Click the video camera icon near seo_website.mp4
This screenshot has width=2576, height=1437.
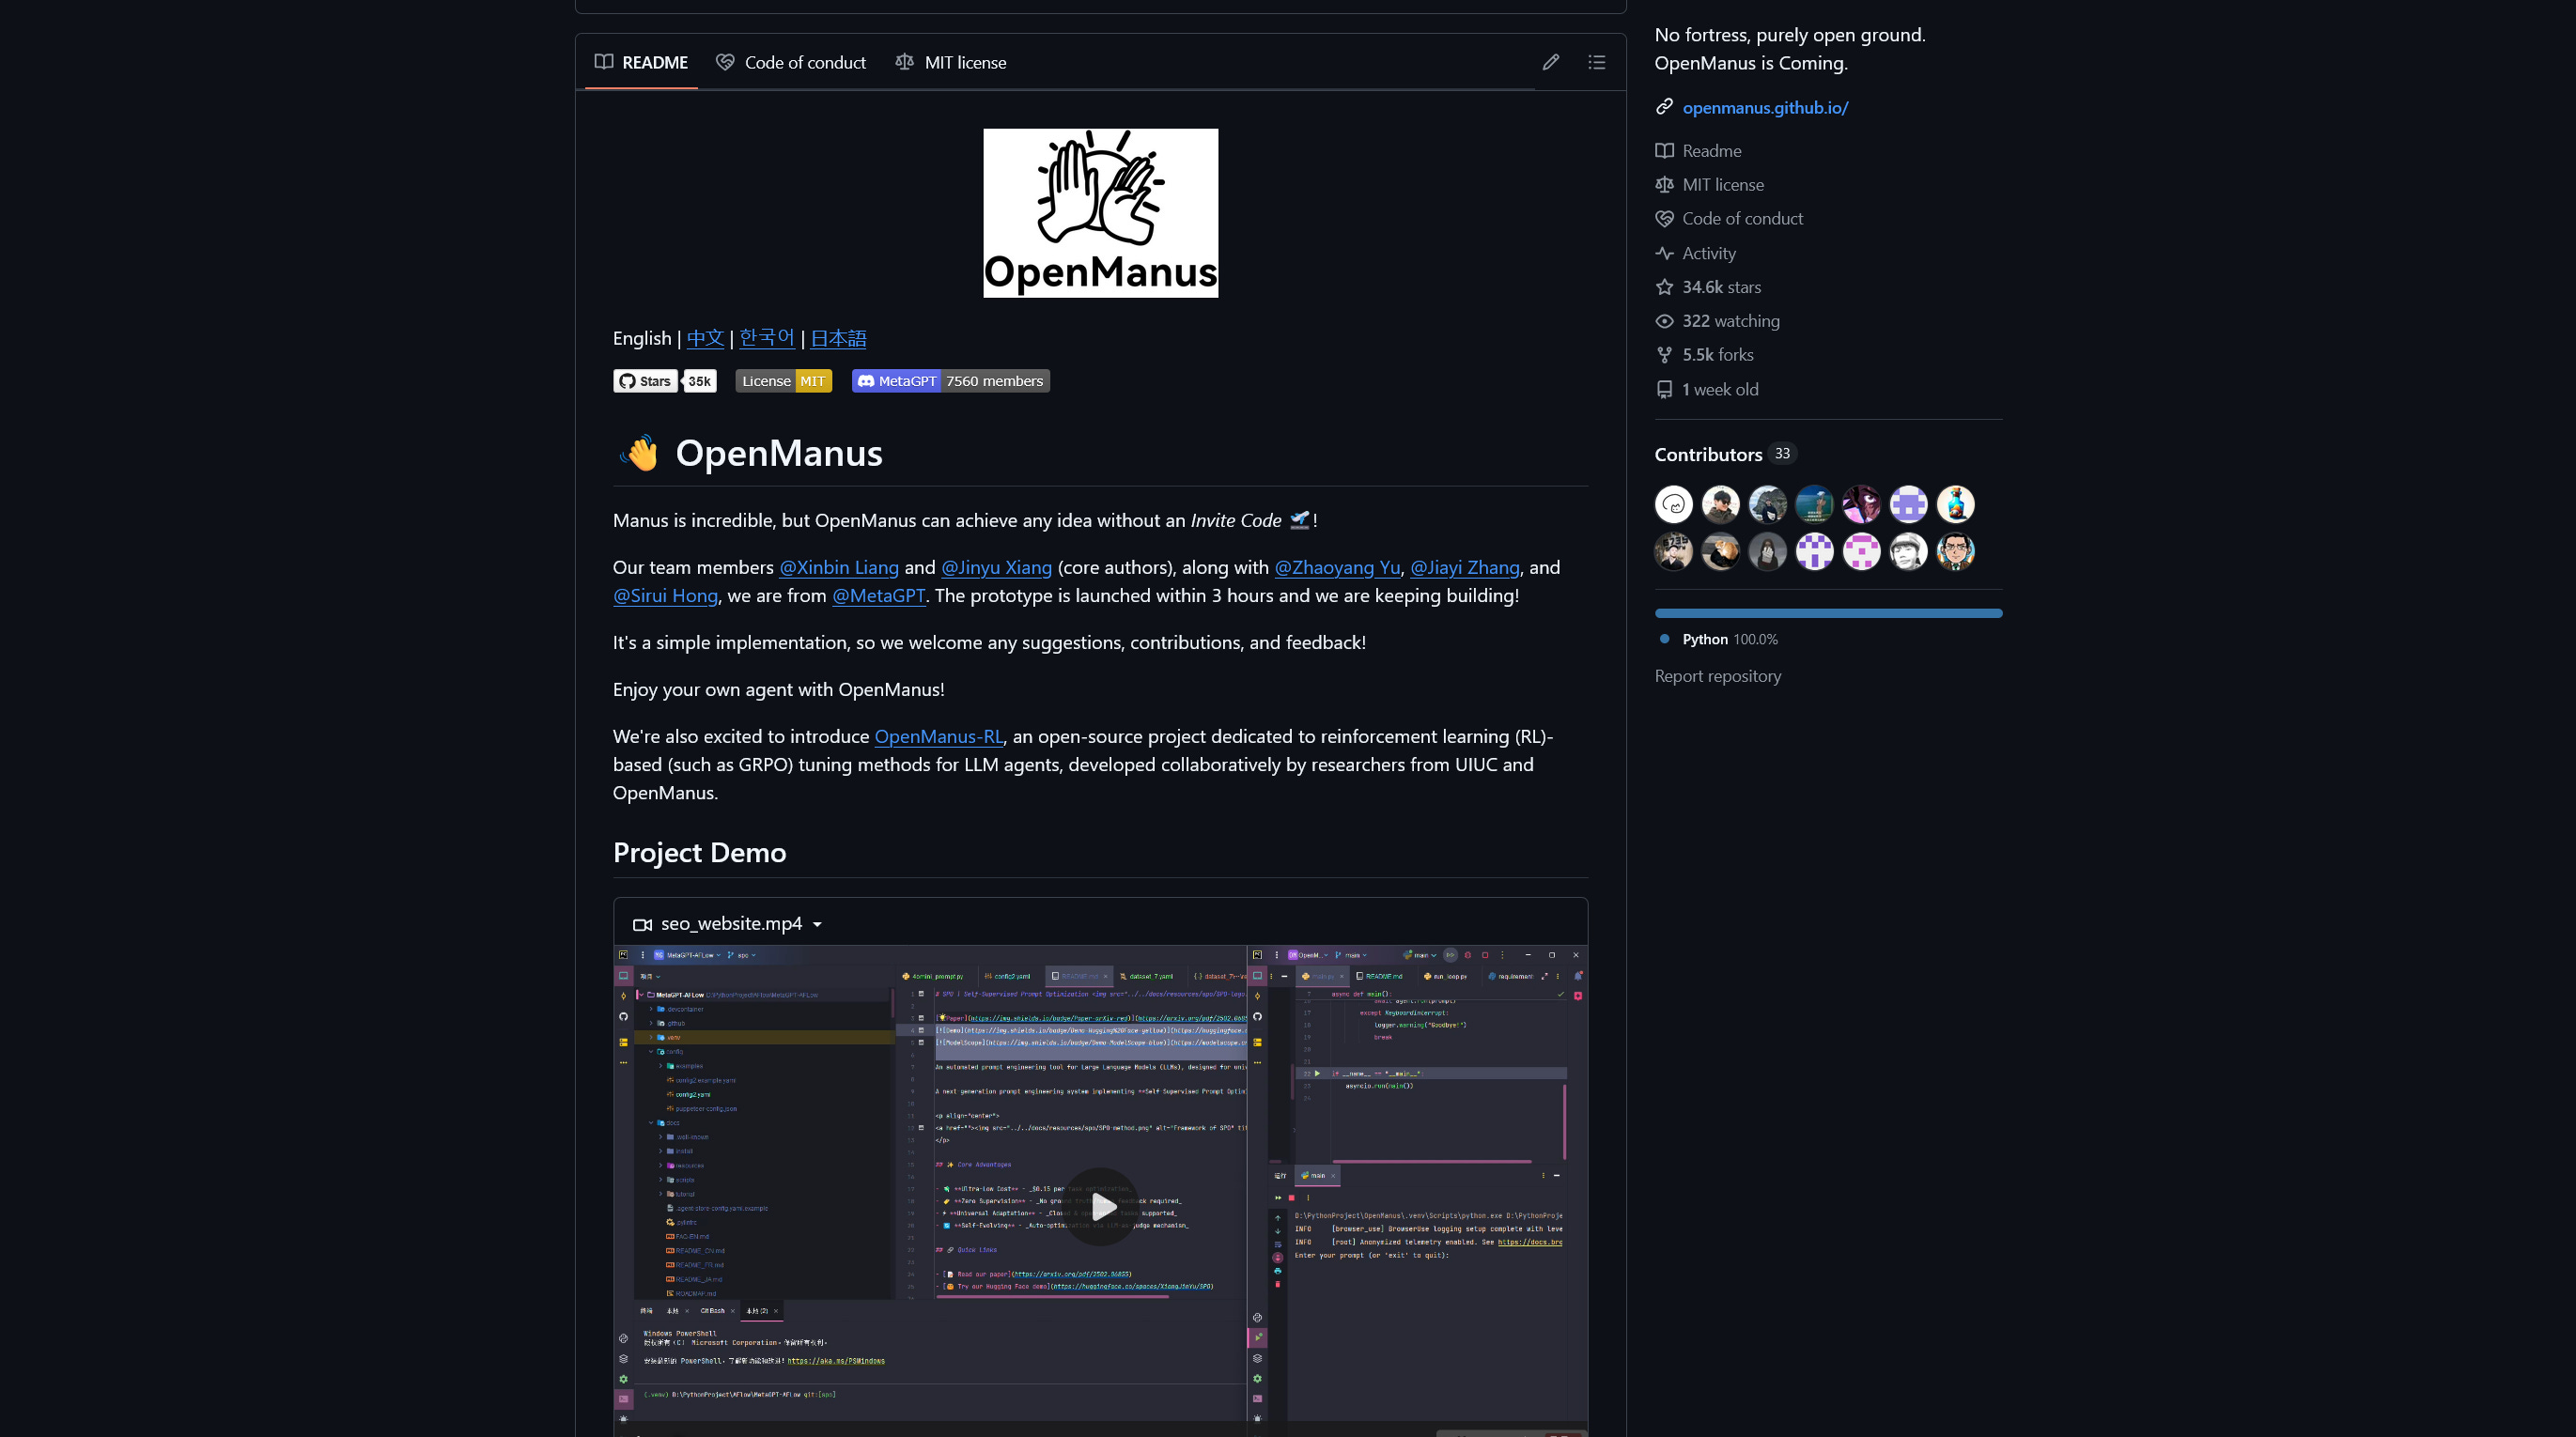[x=642, y=924]
